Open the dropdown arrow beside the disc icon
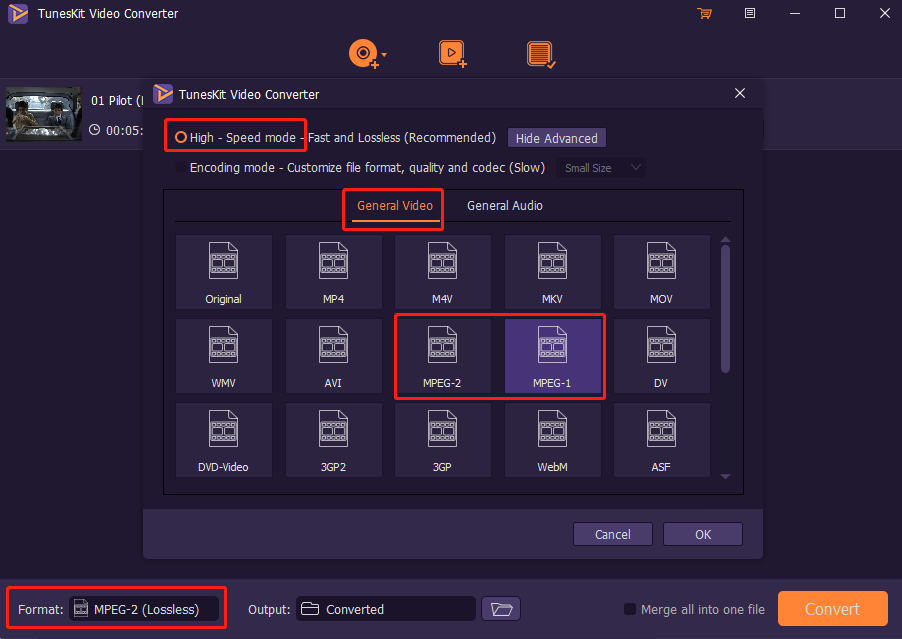 pyautogui.click(x=384, y=55)
